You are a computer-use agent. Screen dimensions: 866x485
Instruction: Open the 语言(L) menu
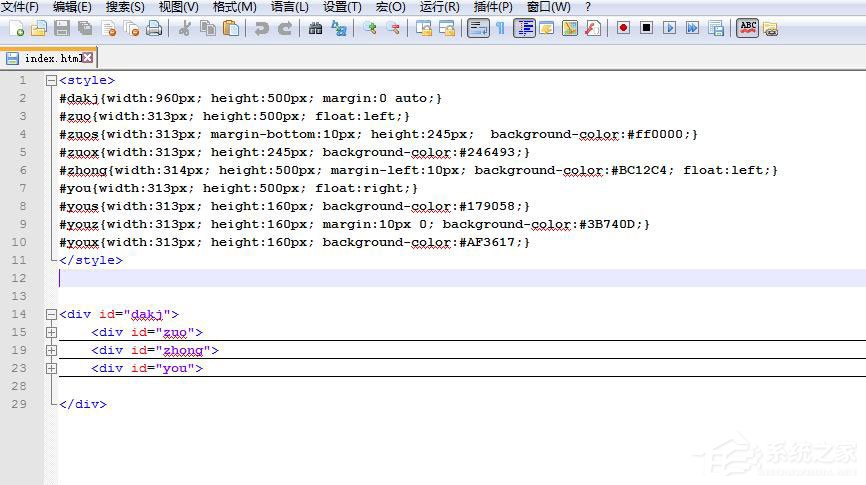click(x=289, y=7)
